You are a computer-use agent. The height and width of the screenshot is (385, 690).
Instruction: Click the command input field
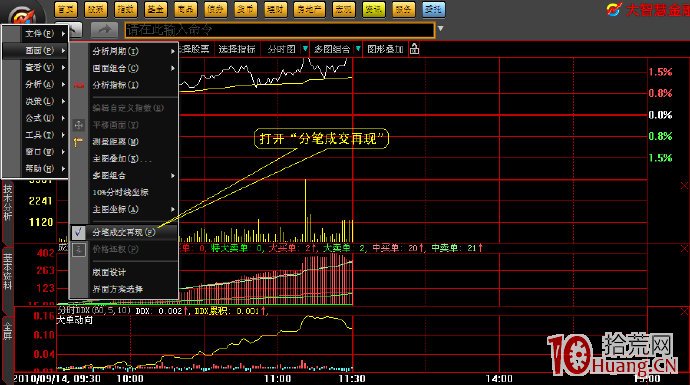279,30
